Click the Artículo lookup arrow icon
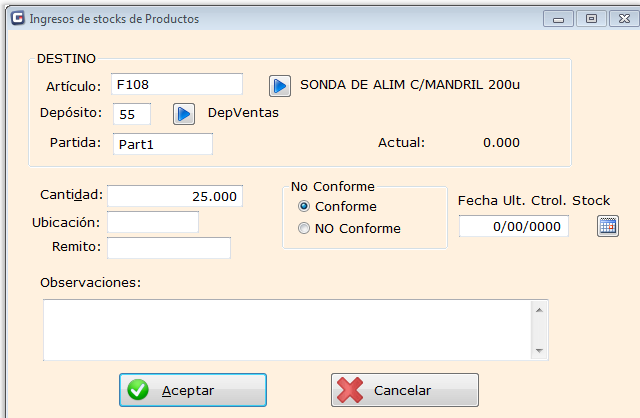 [280, 85]
